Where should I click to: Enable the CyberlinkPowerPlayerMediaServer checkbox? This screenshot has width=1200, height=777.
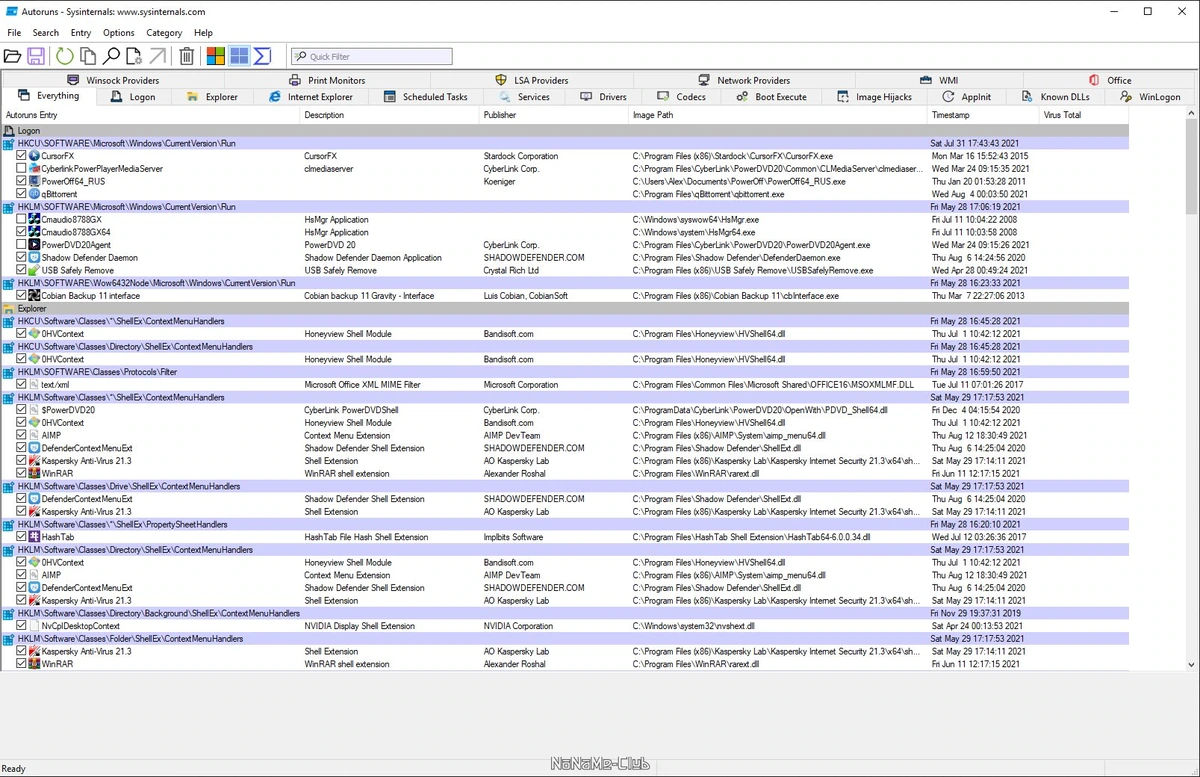(22, 169)
